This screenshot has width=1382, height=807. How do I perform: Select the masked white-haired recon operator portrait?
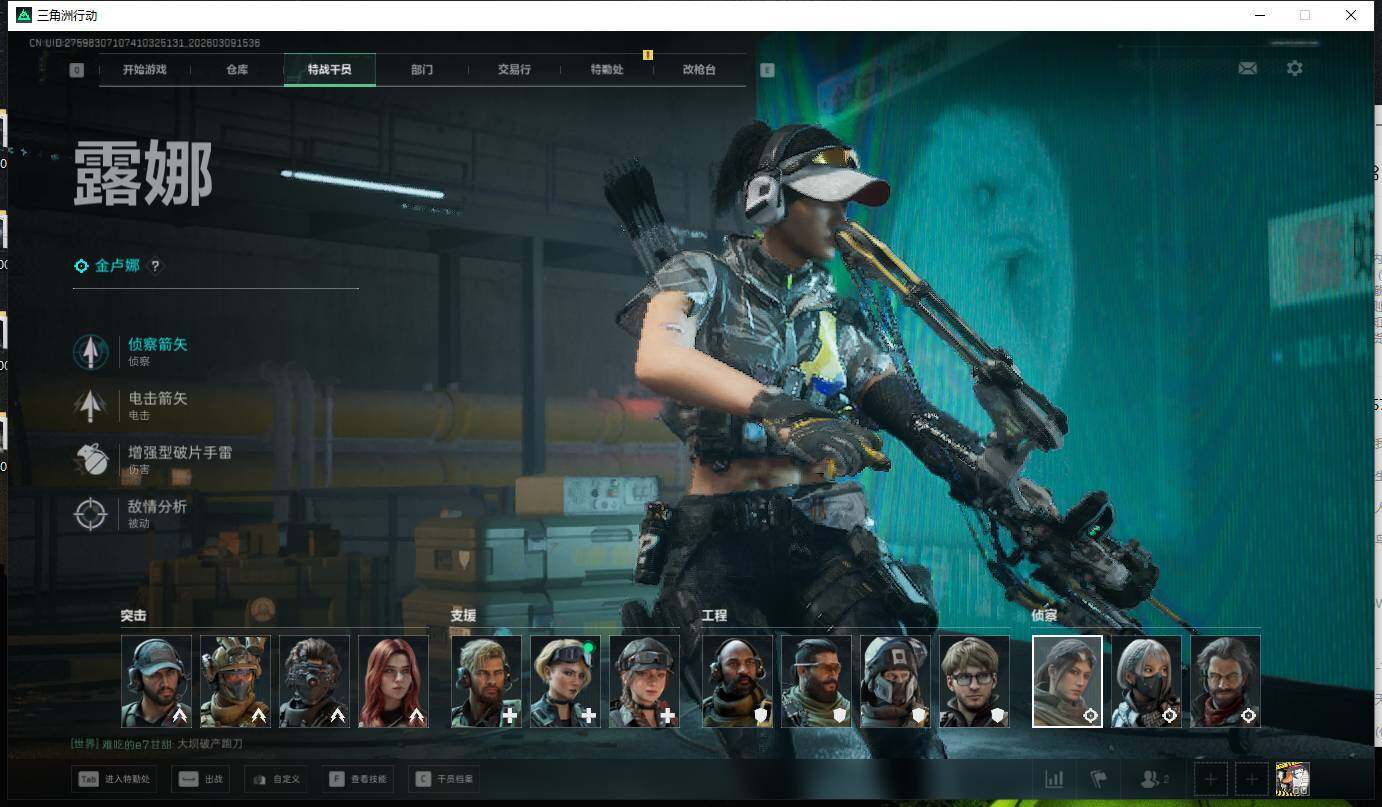[x=1146, y=681]
